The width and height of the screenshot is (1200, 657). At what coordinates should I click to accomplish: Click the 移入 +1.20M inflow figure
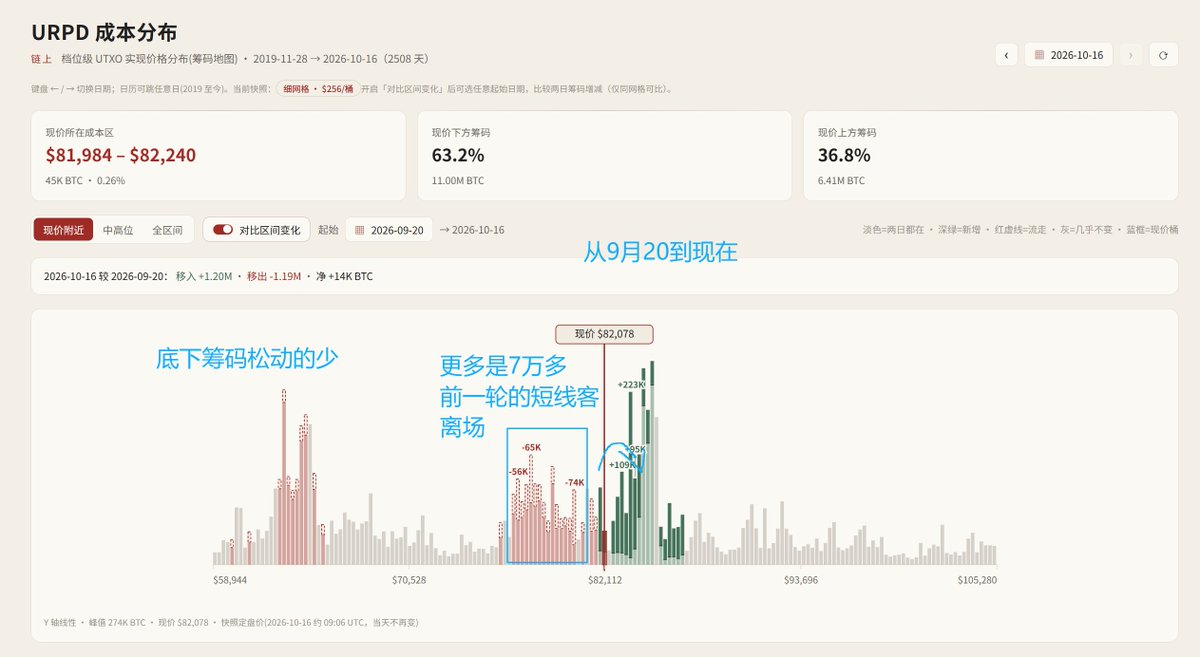click(204, 276)
